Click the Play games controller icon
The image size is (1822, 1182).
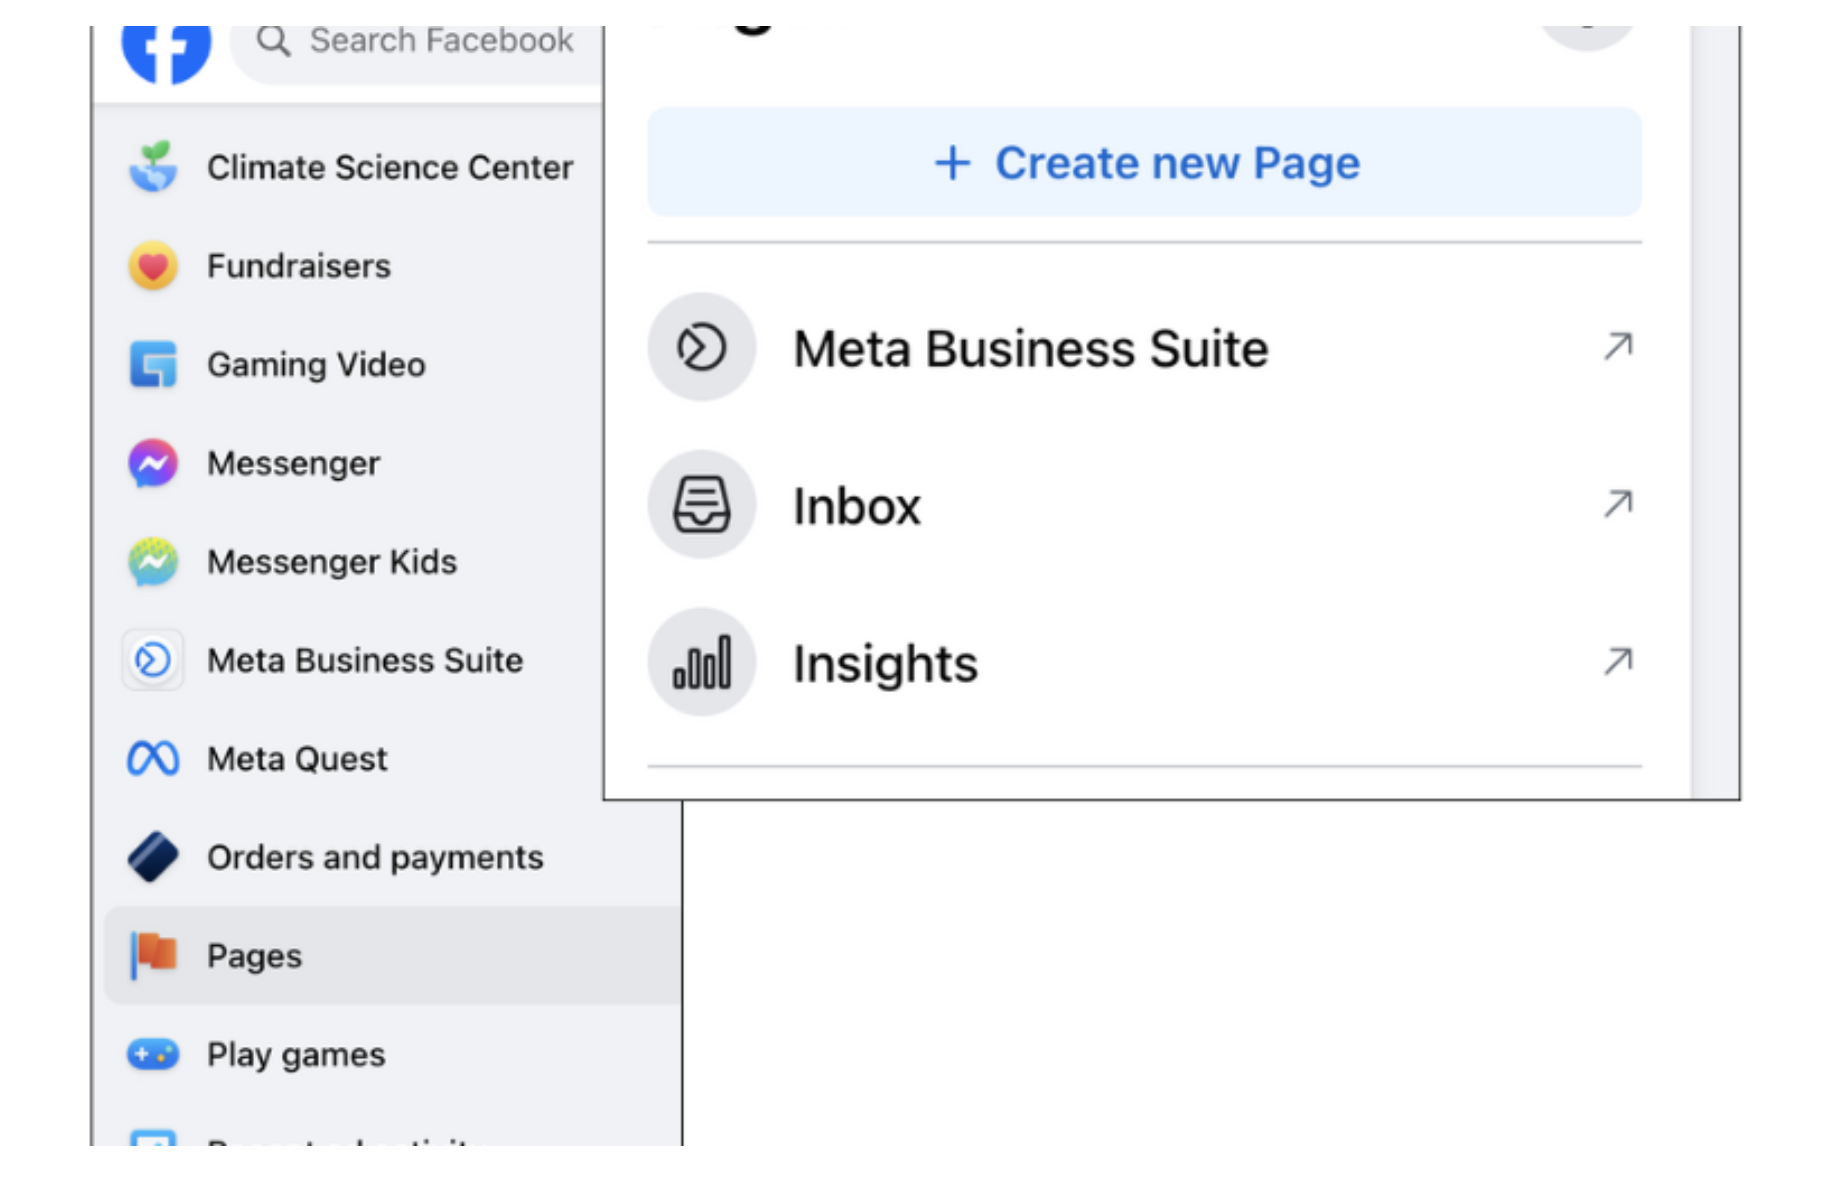pyautogui.click(x=153, y=1054)
